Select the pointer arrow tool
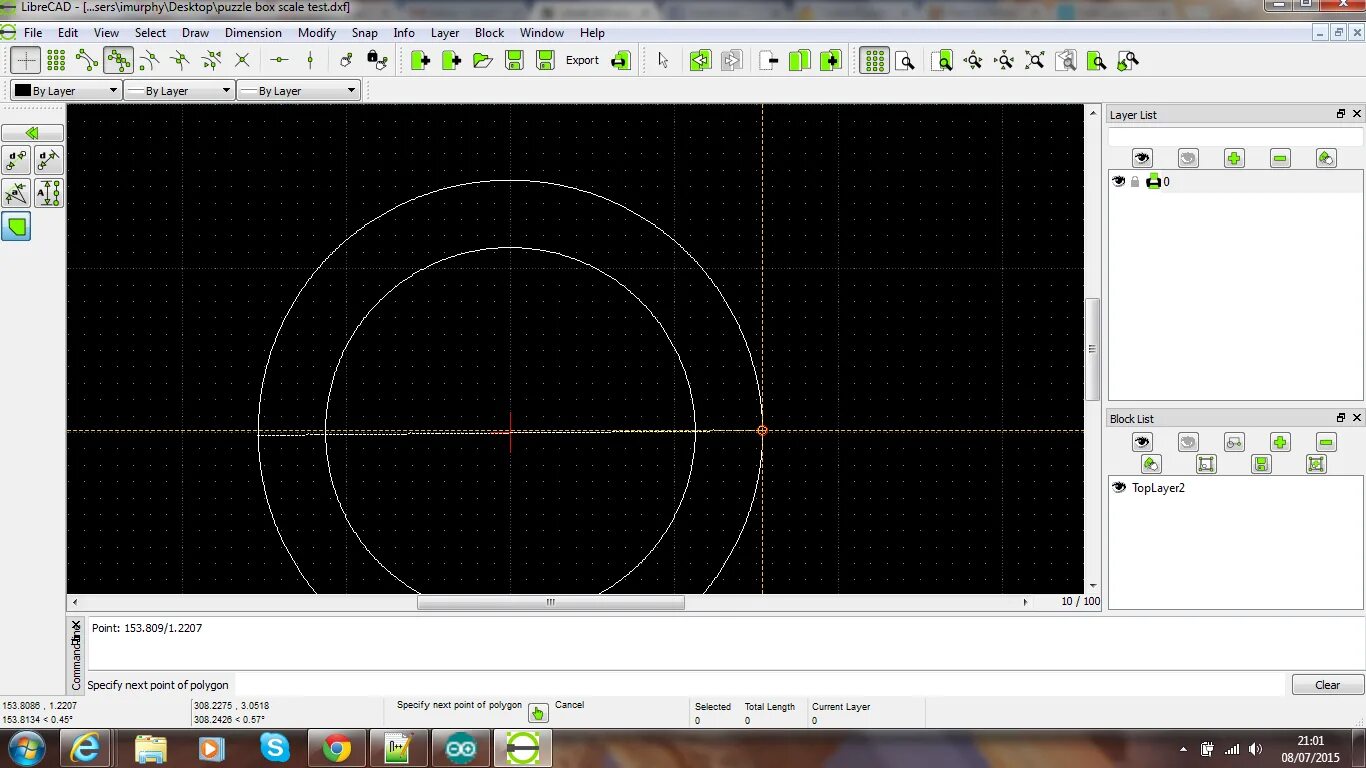Viewport: 1366px width, 768px height. coord(663,61)
